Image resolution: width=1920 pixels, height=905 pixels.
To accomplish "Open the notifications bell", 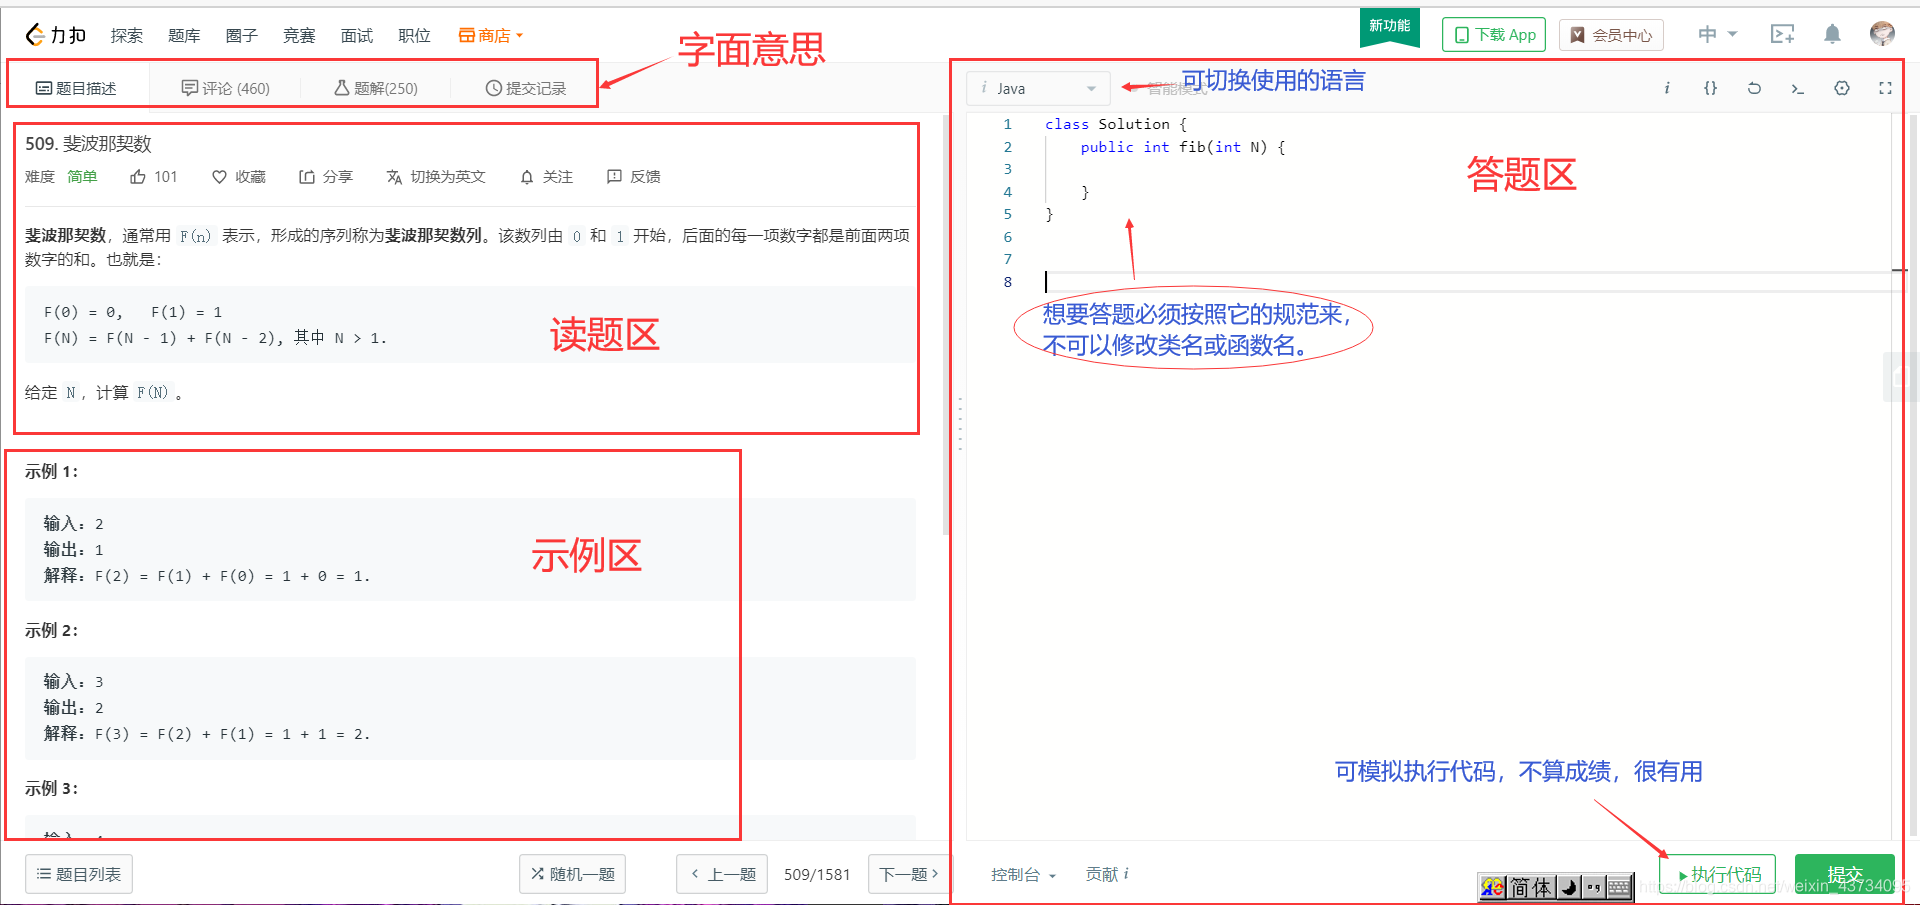I will pyautogui.click(x=1832, y=33).
